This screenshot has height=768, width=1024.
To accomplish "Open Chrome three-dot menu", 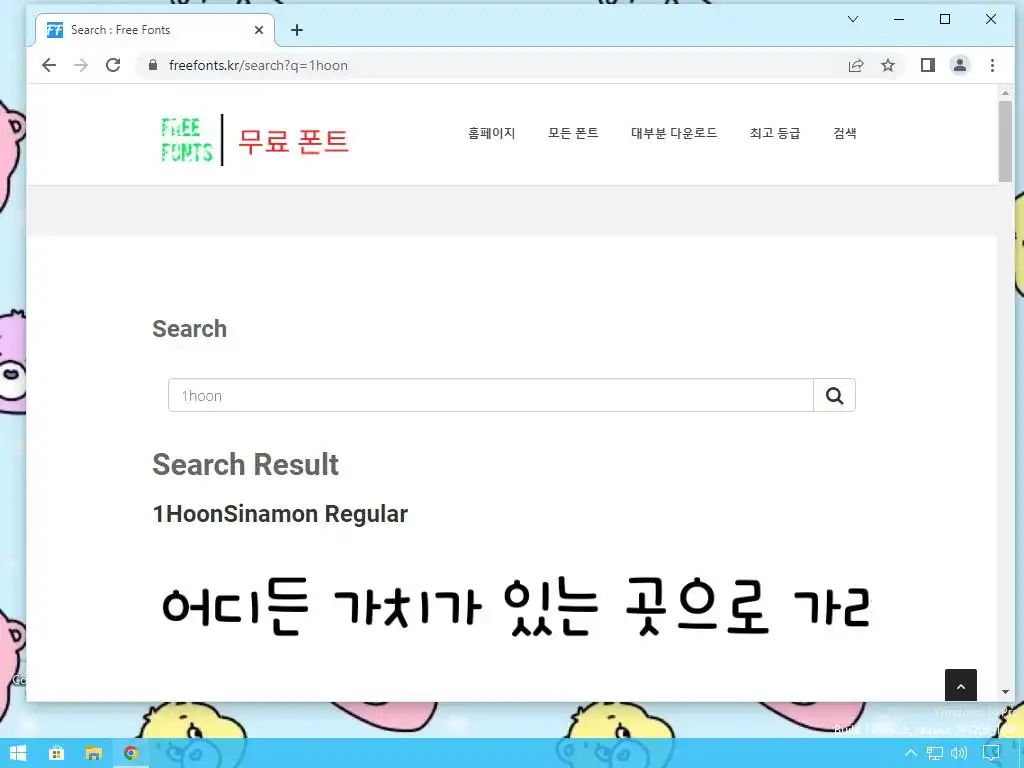I will [992, 65].
